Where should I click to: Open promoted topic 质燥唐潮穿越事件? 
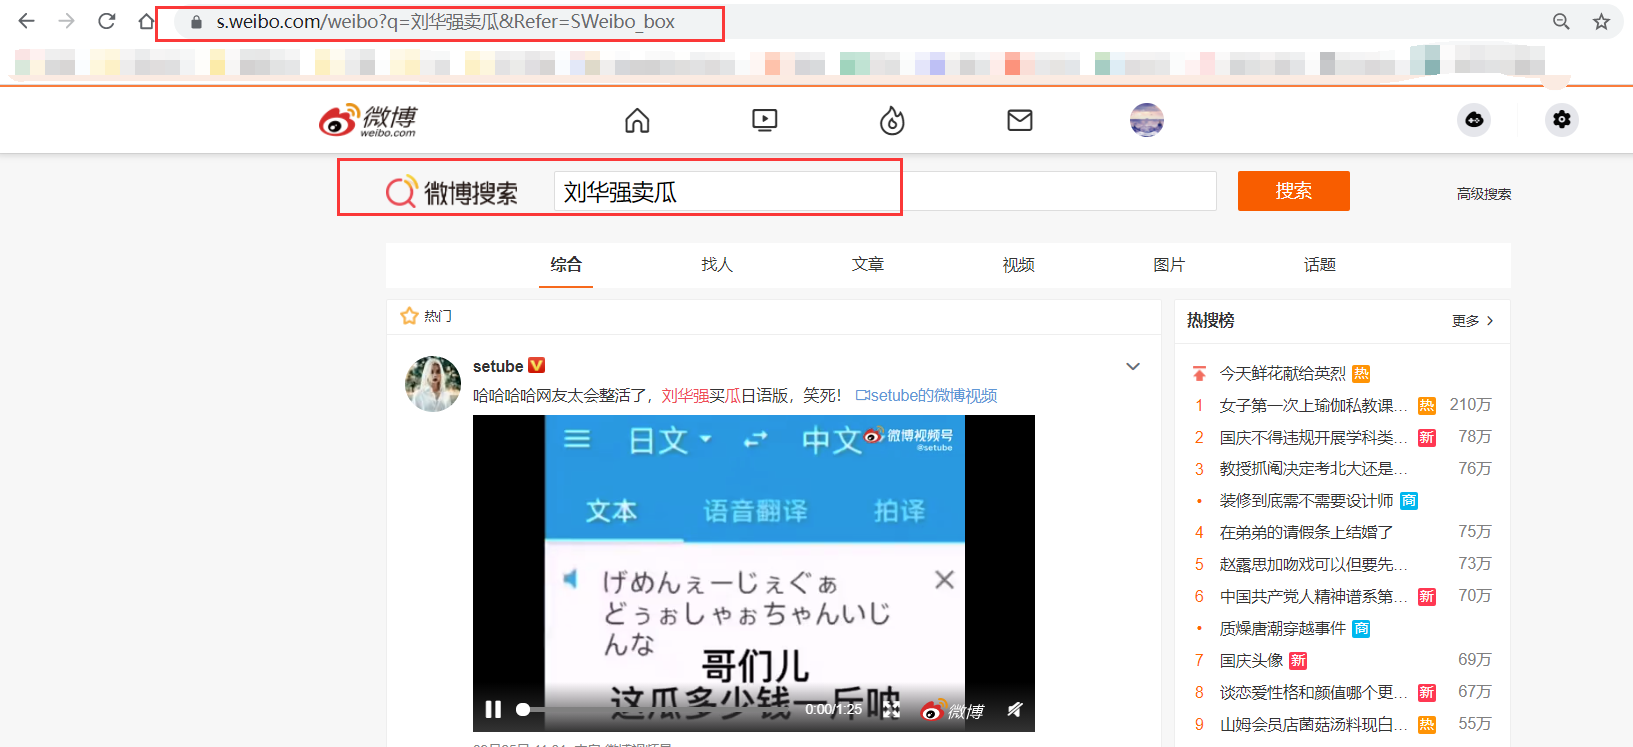[x=1282, y=629]
